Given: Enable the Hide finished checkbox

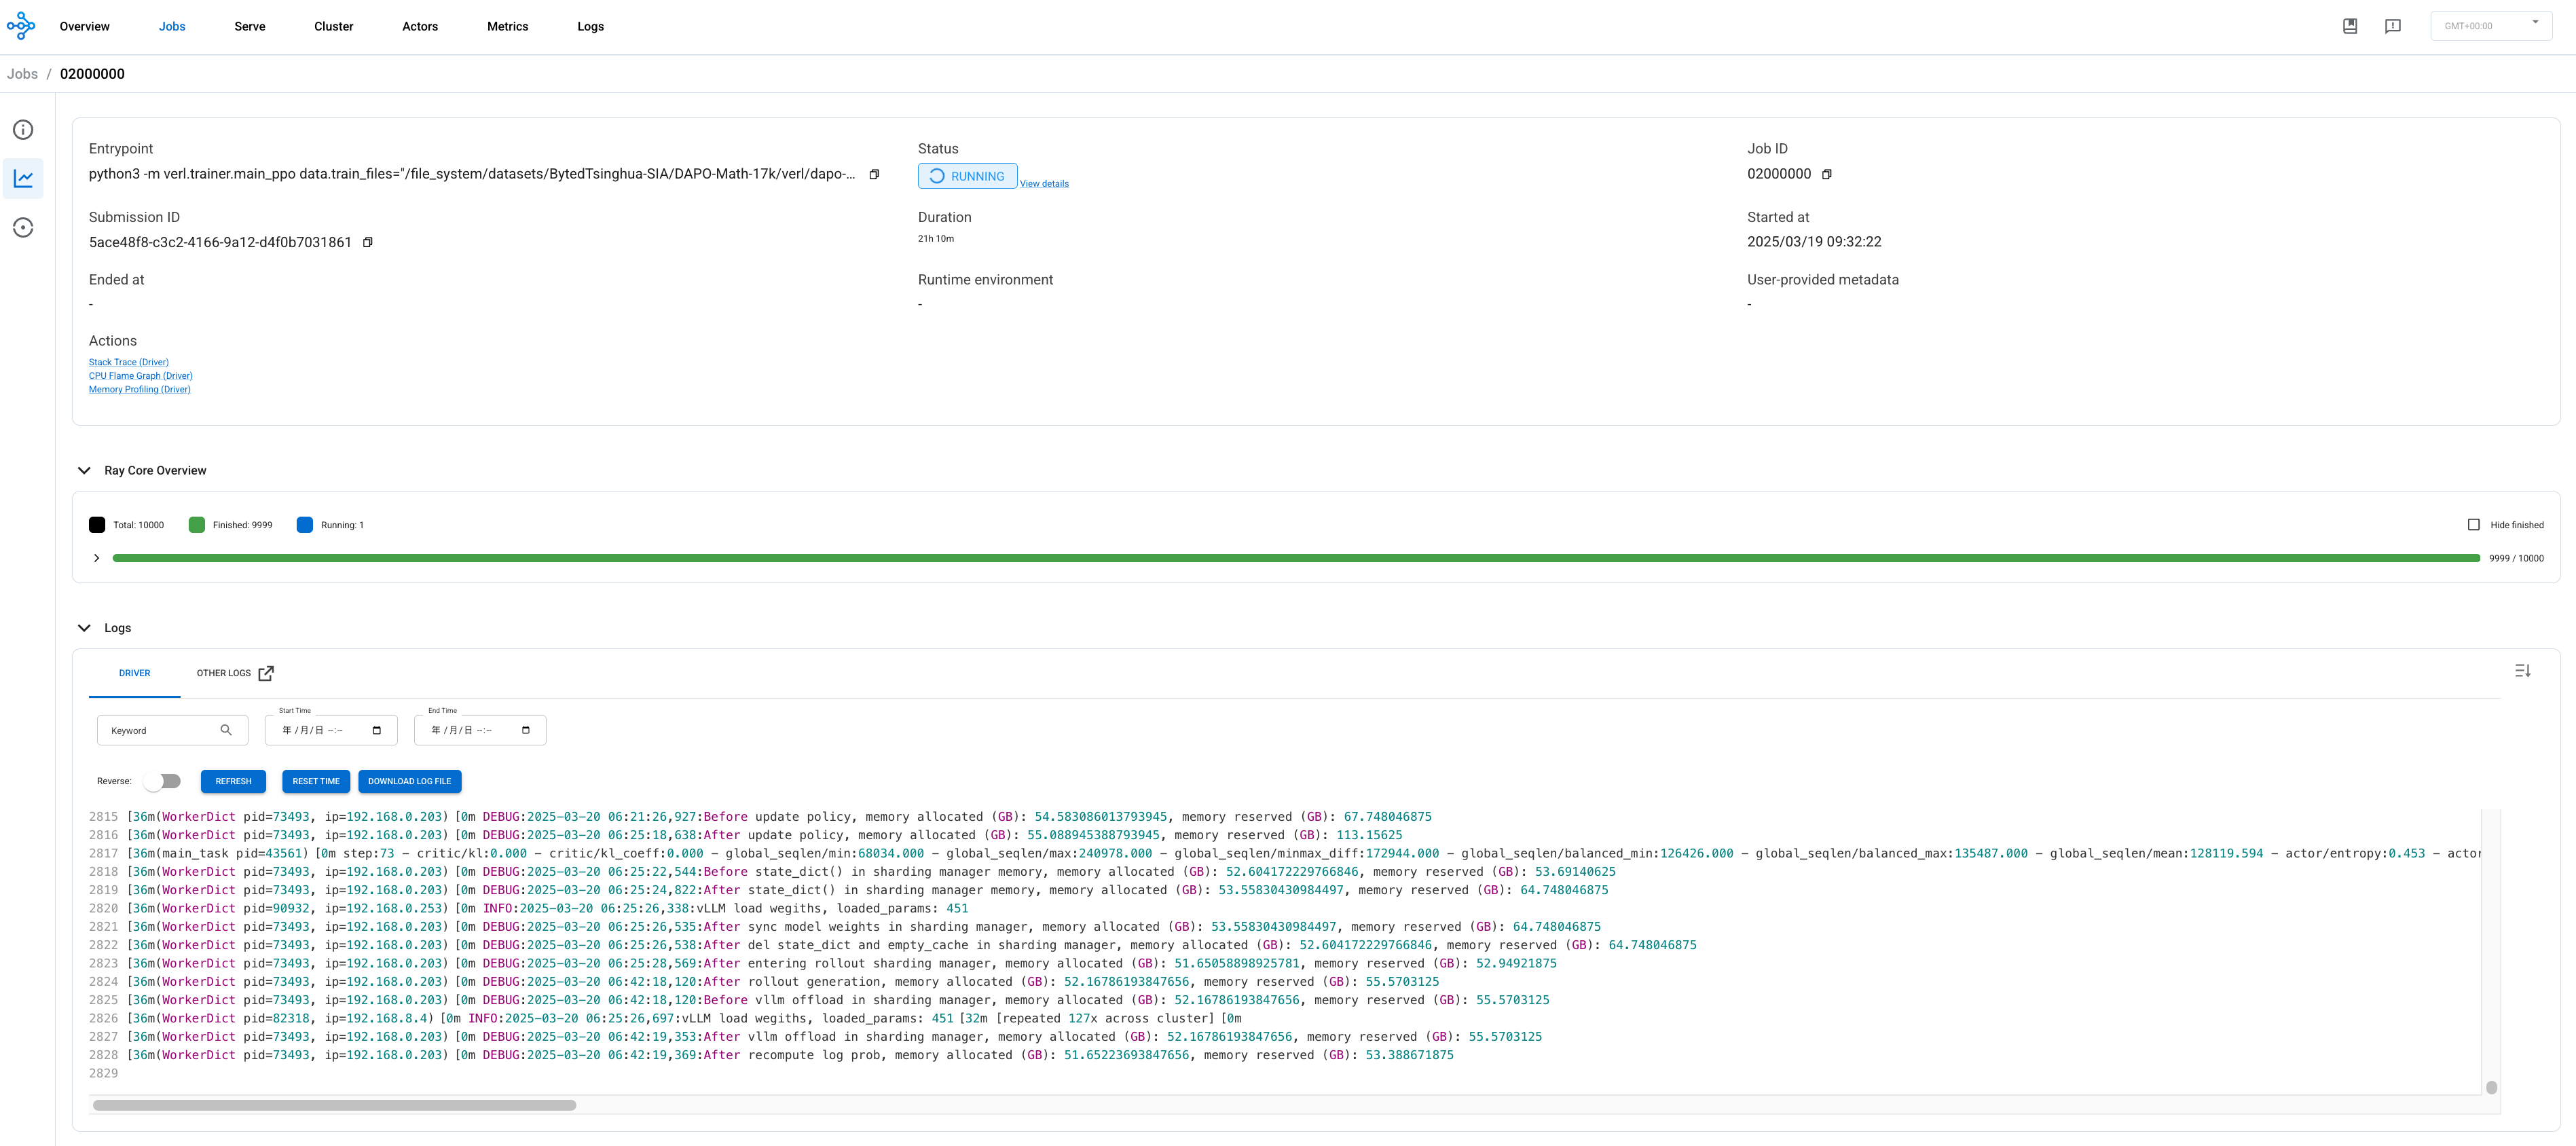Looking at the screenshot, I should (x=2474, y=525).
